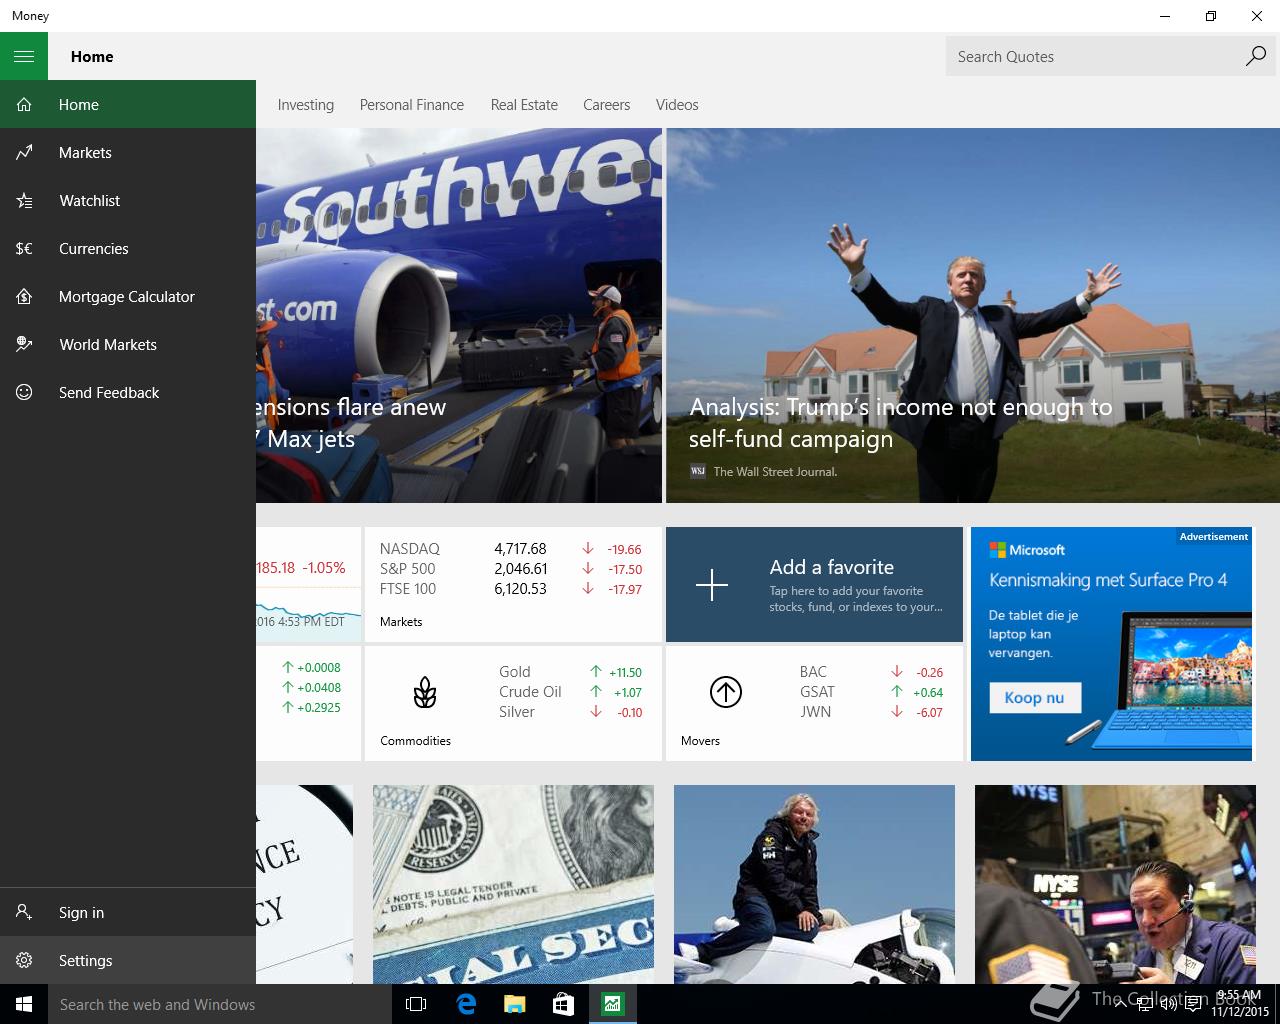Open the Richard Branson article thumbnail
Viewport: 1280px width, 1024px height.
814,884
